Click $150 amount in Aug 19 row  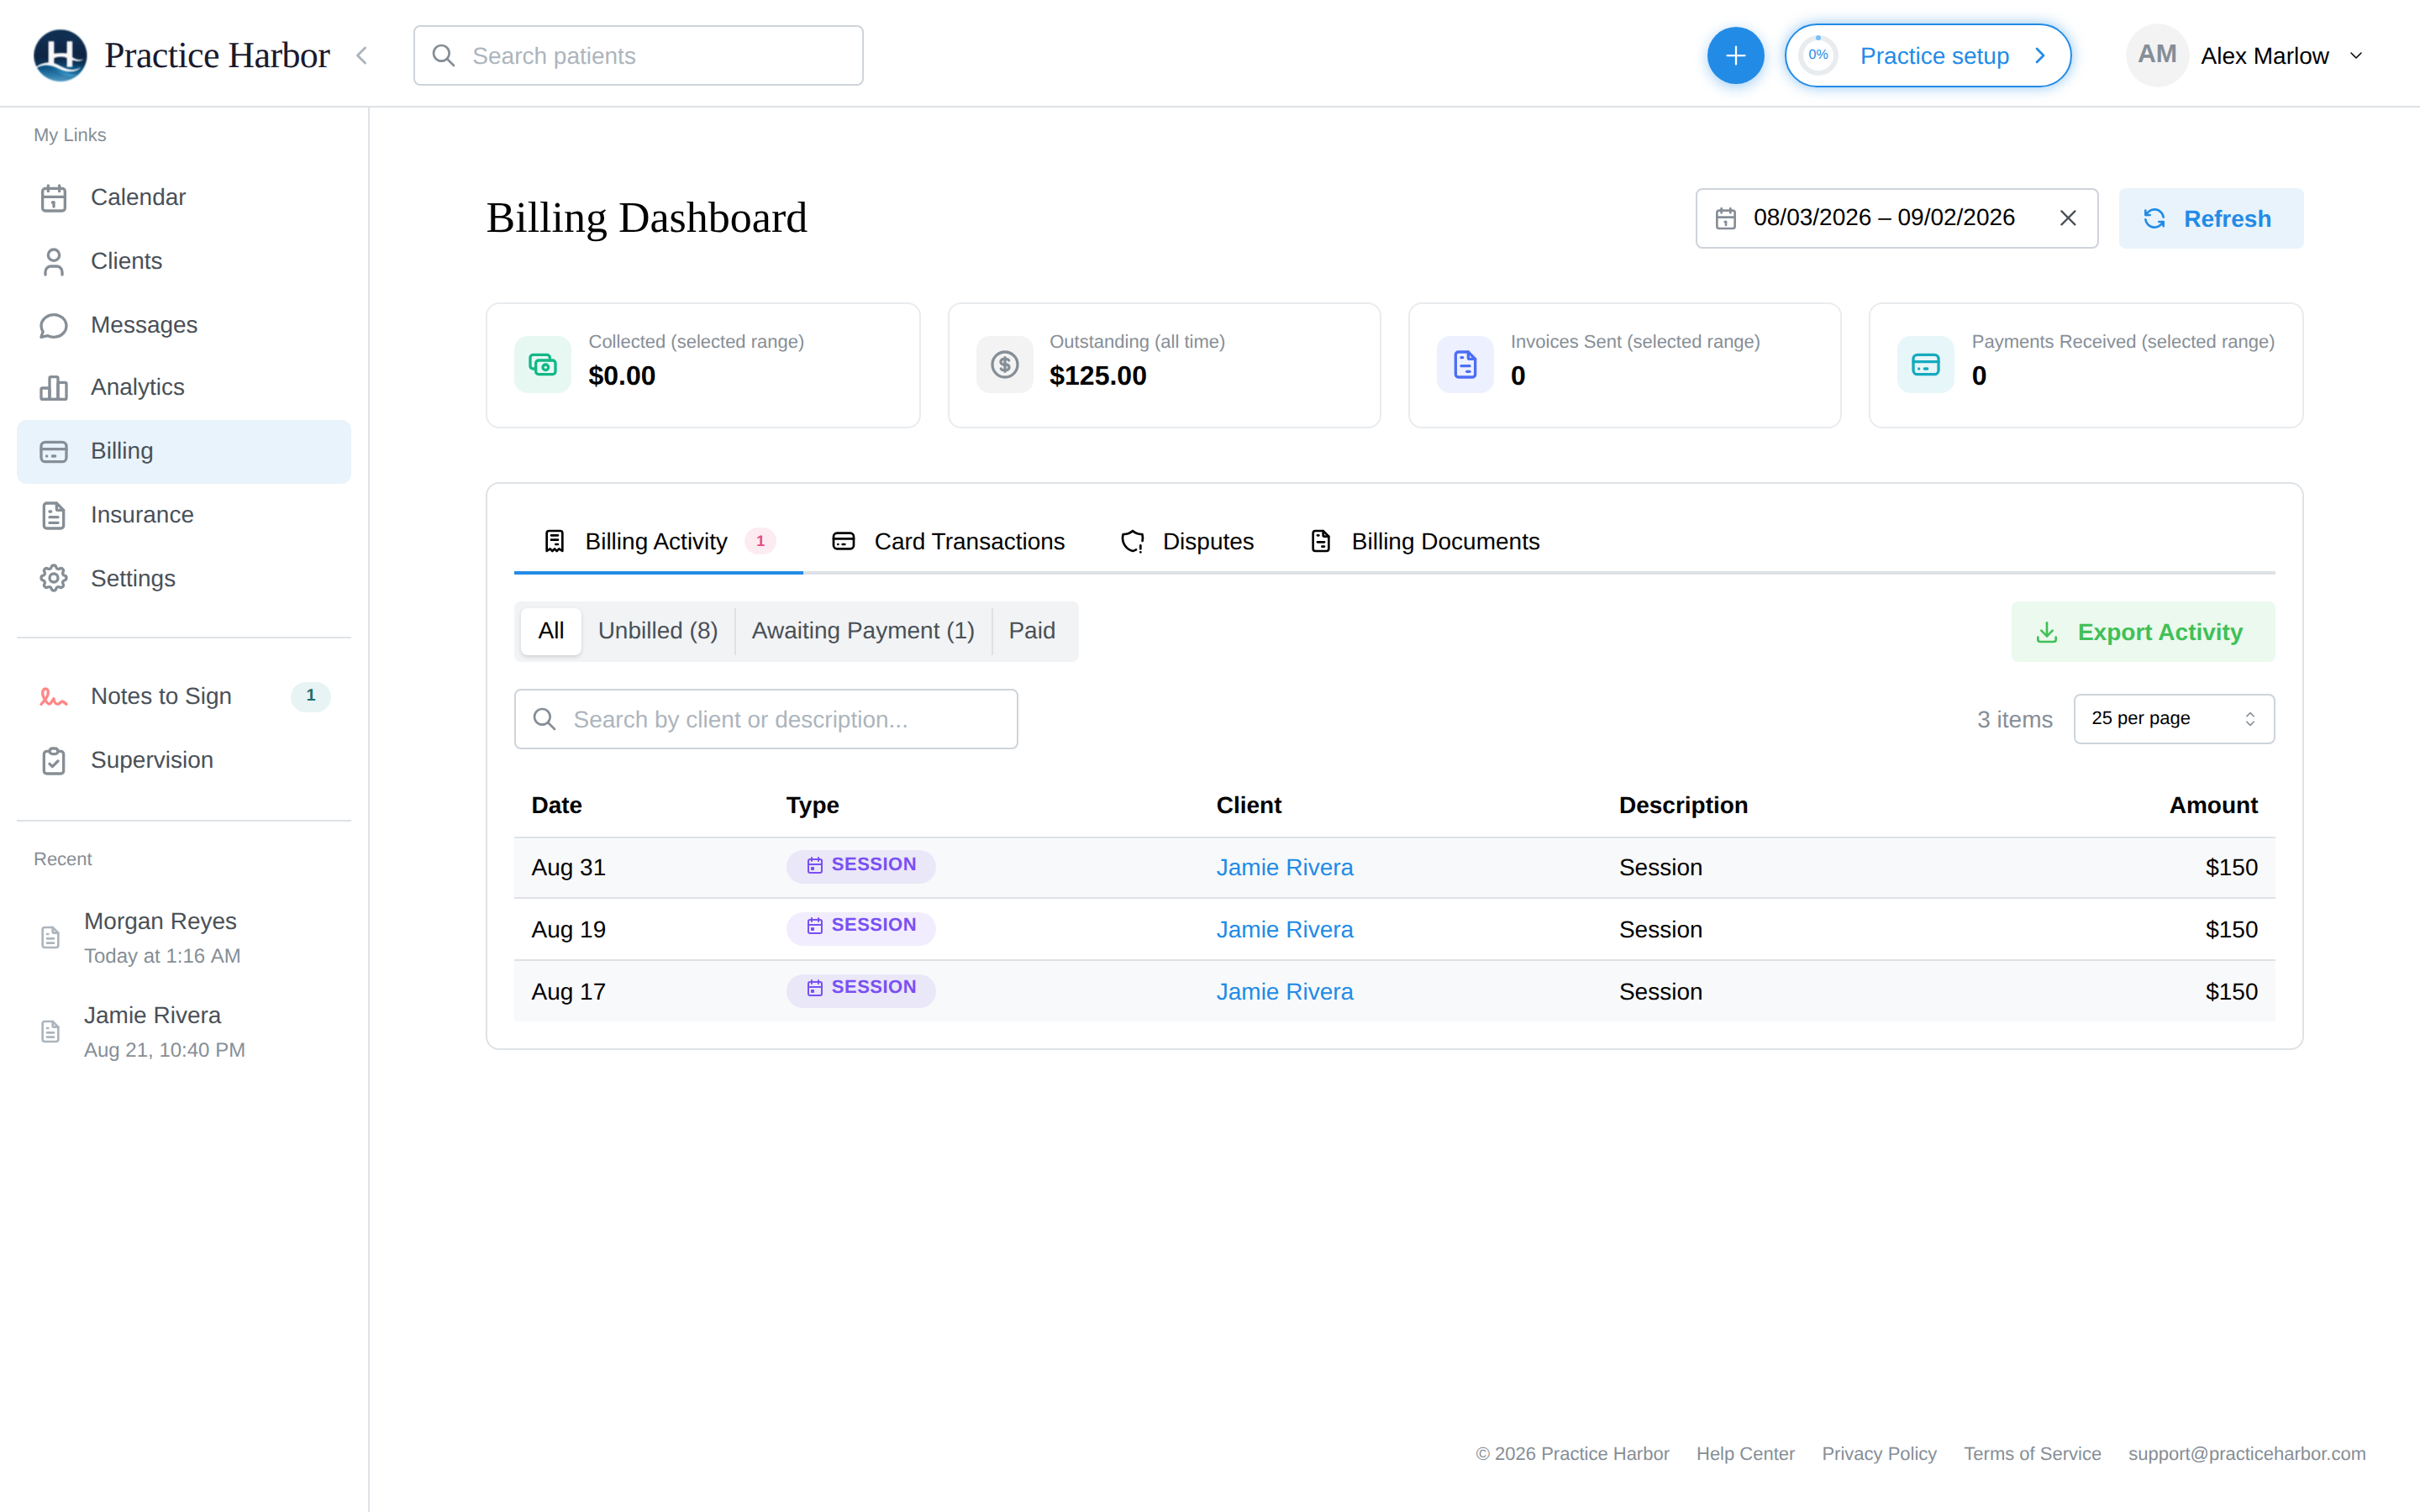click(2231, 929)
